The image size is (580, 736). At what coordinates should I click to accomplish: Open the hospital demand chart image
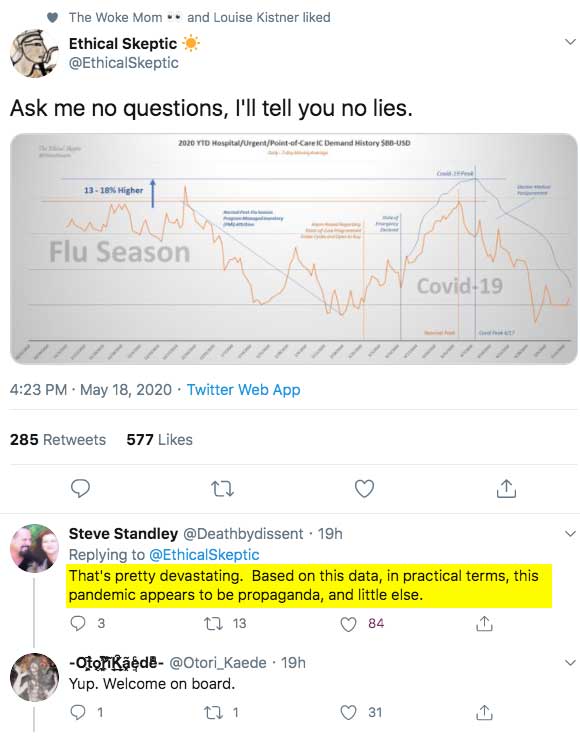pyautogui.click(x=294, y=249)
